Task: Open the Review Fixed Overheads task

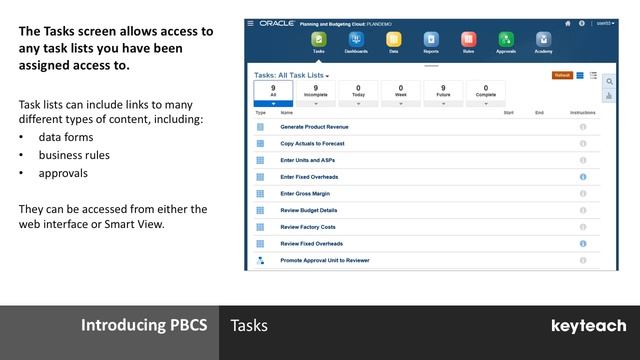Action: [x=311, y=244]
